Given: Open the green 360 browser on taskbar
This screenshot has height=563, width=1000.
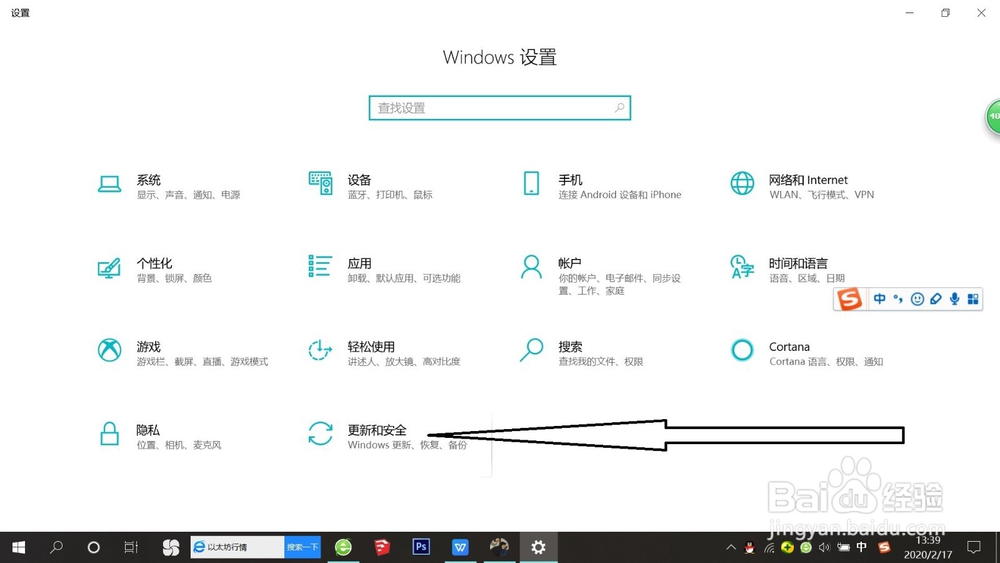Looking at the screenshot, I should coord(343,547).
